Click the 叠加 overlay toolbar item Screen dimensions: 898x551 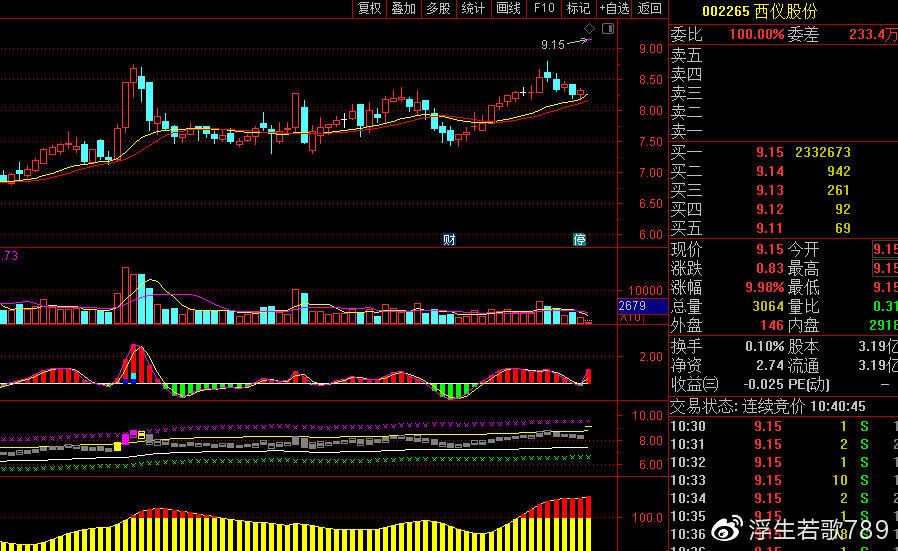(x=404, y=9)
